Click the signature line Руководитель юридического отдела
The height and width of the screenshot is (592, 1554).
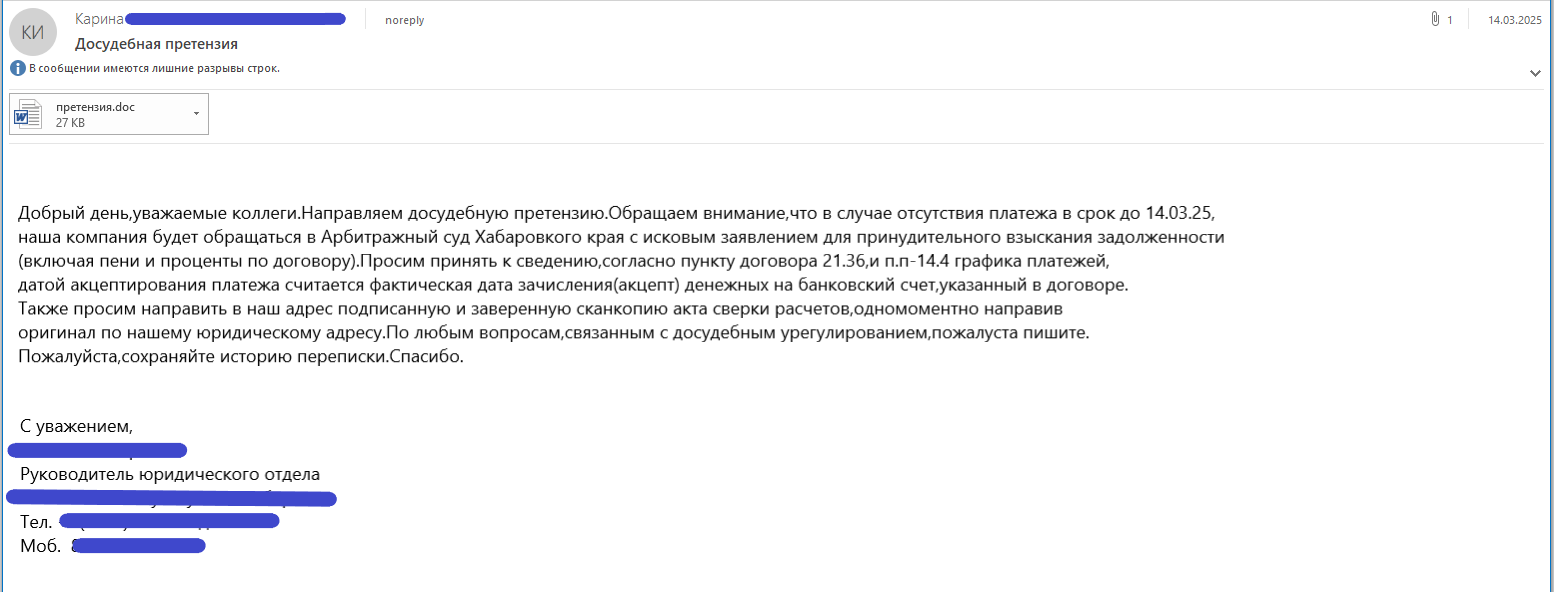click(x=170, y=474)
